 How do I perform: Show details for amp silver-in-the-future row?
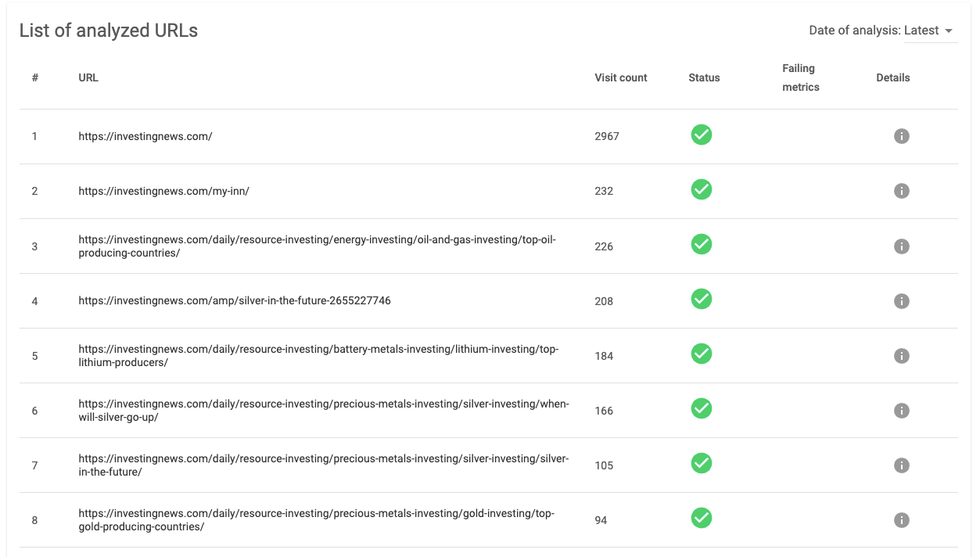click(901, 301)
